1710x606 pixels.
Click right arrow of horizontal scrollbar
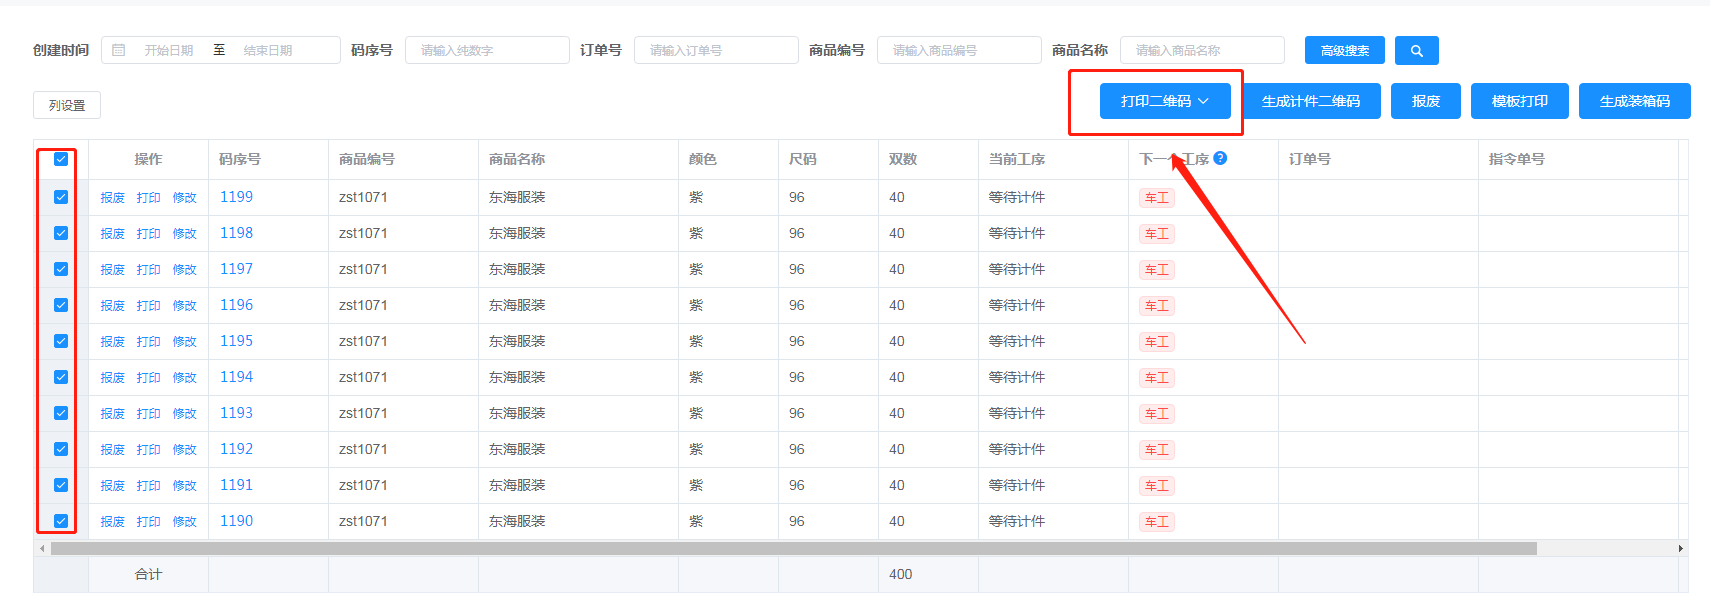click(x=1680, y=548)
